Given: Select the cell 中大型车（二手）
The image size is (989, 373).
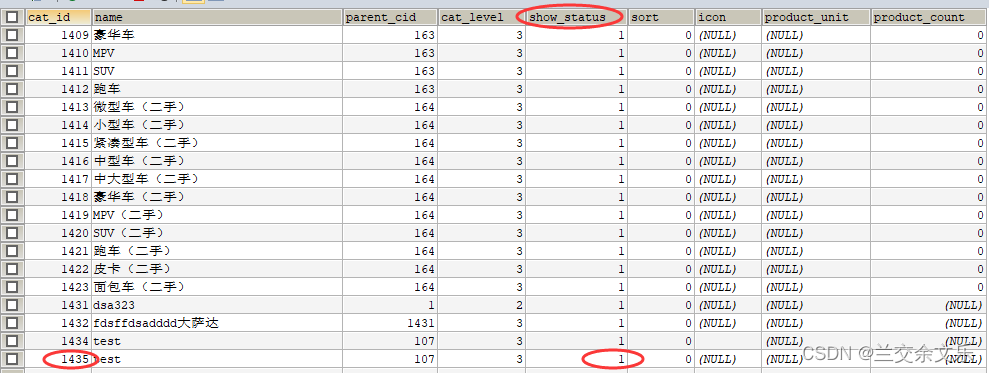Looking at the screenshot, I should 217,179.
